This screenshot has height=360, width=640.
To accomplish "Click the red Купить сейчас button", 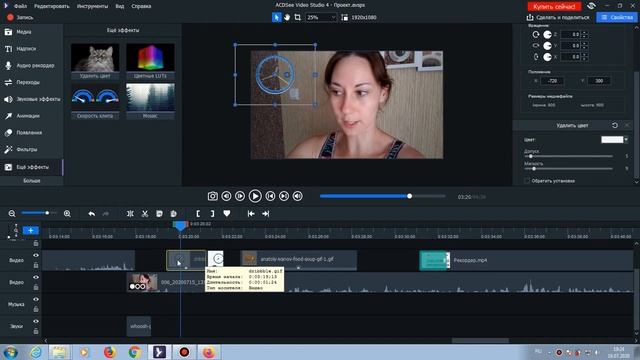I will click(x=554, y=6).
